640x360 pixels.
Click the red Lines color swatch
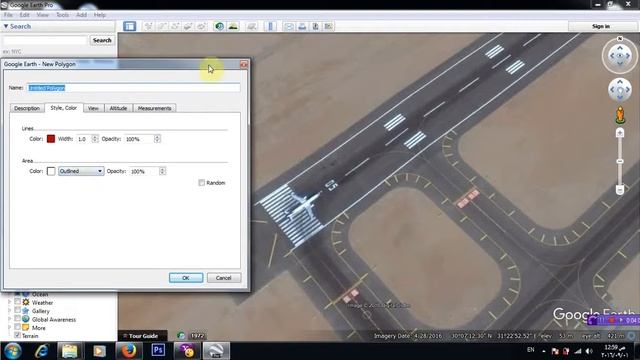[51, 139]
